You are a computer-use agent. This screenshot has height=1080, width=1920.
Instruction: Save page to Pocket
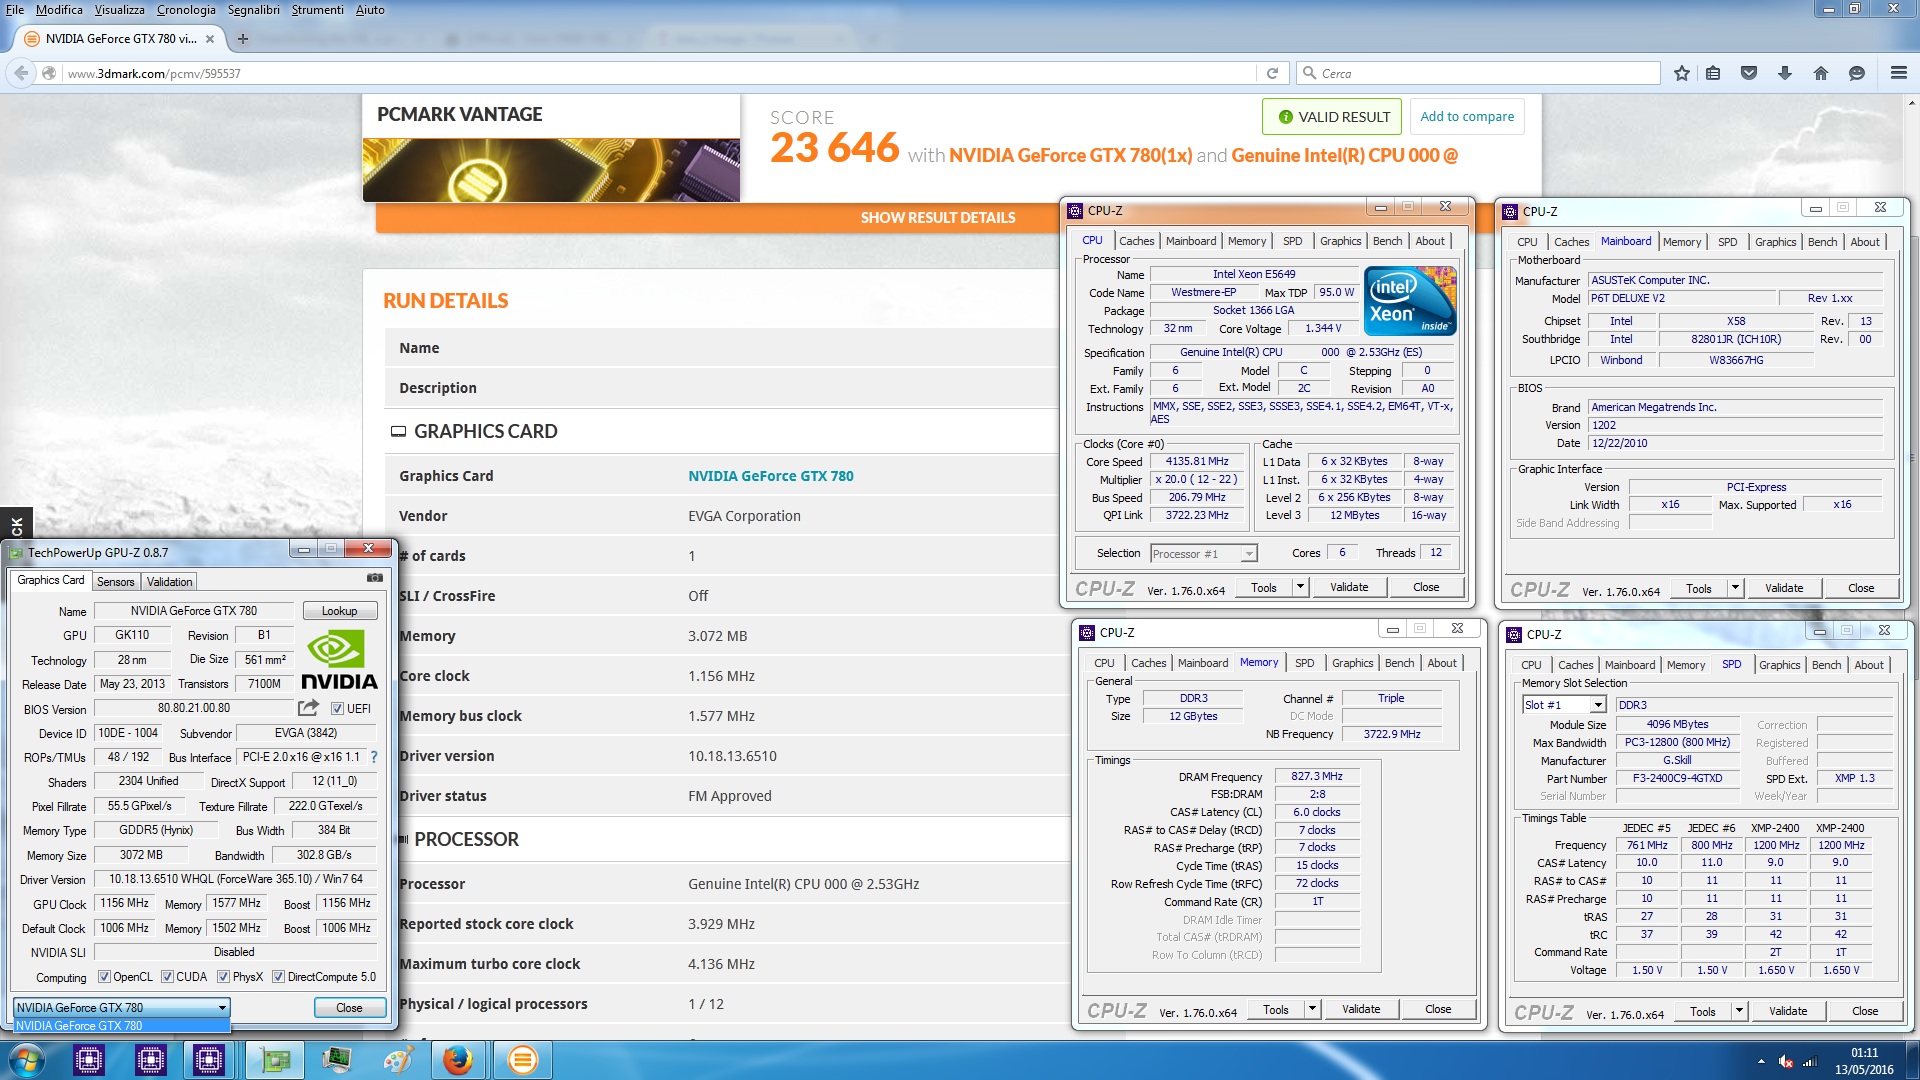tap(1749, 73)
